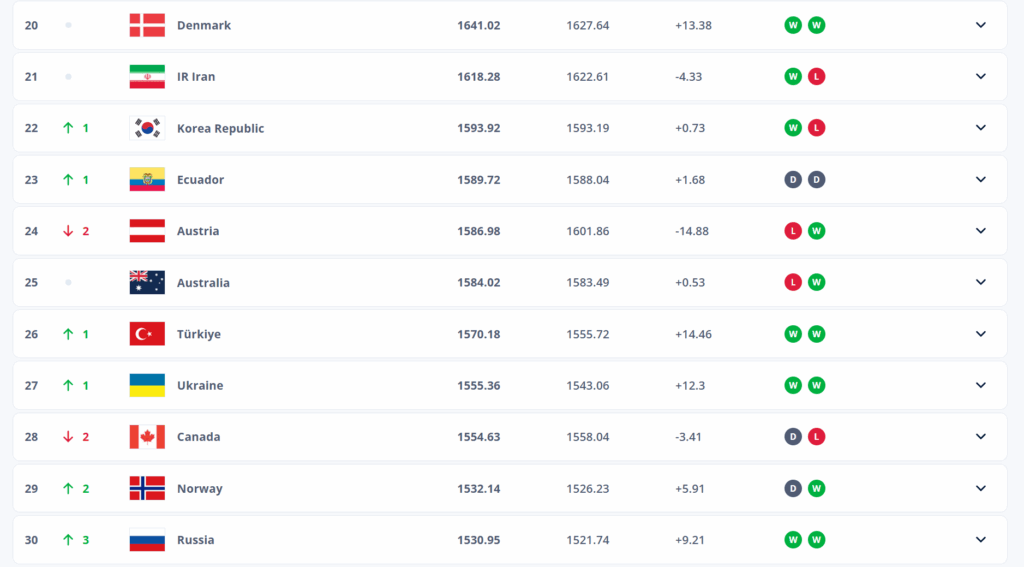Click Ecuador's first draw result badge
The width and height of the screenshot is (1024, 567).
(x=793, y=180)
